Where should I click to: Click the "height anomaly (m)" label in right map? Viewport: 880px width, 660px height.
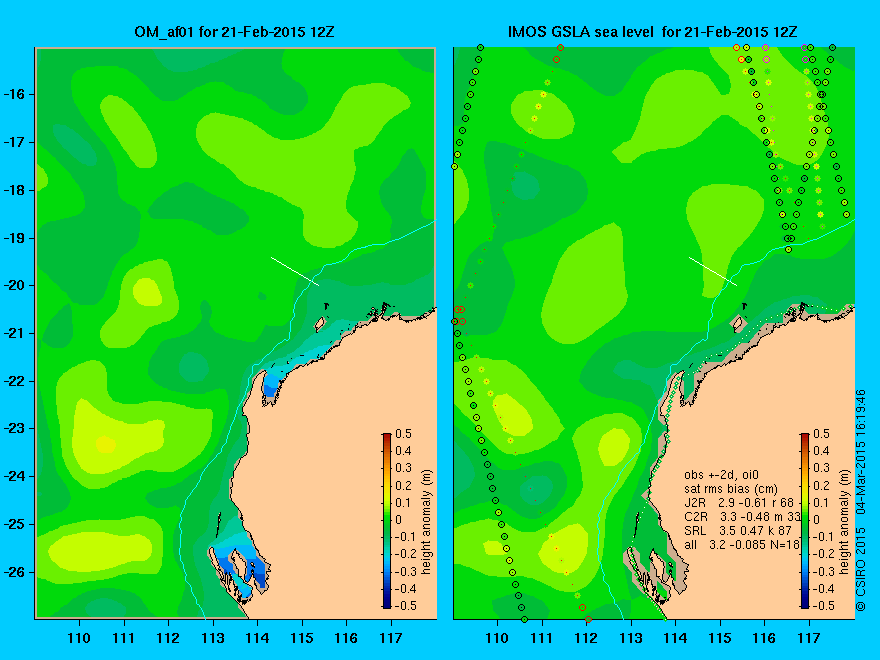[845, 522]
